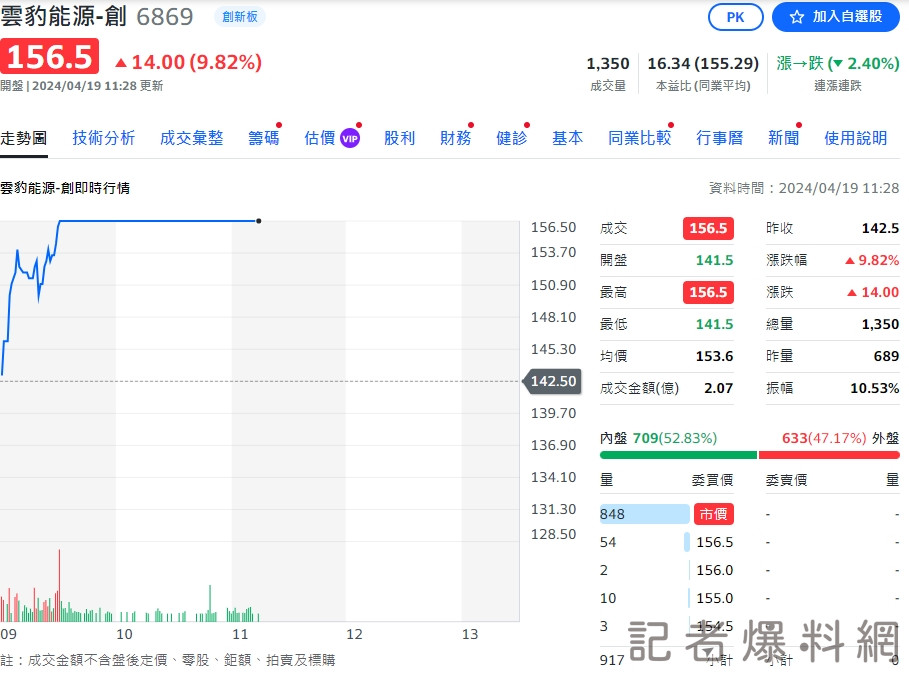Image resolution: width=909 pixels, height=681 pixels.
Task: Add stock via 加入自選股 button
Action: click(835, 17)
